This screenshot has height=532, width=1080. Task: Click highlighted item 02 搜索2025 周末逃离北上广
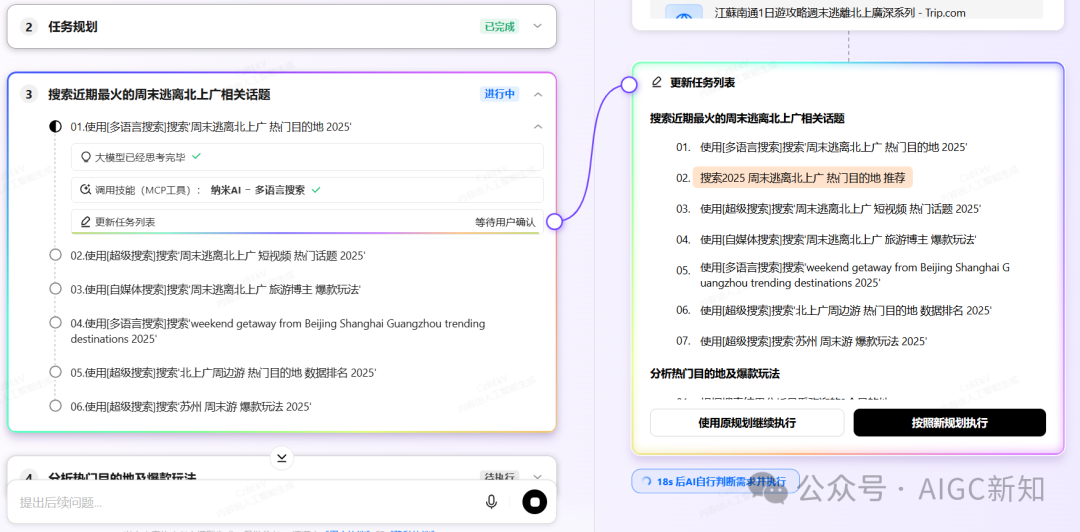(x=802, y=178)
